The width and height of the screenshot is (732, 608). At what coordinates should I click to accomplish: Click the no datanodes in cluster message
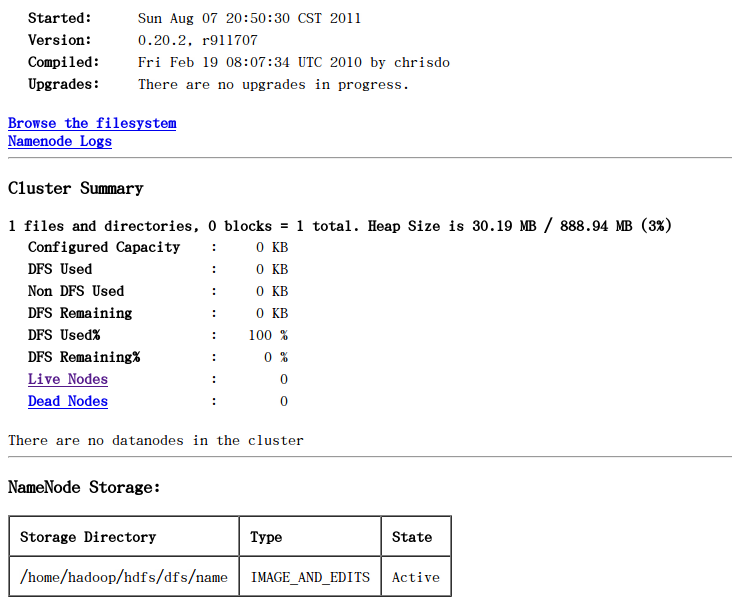click(x=156, y=440)
